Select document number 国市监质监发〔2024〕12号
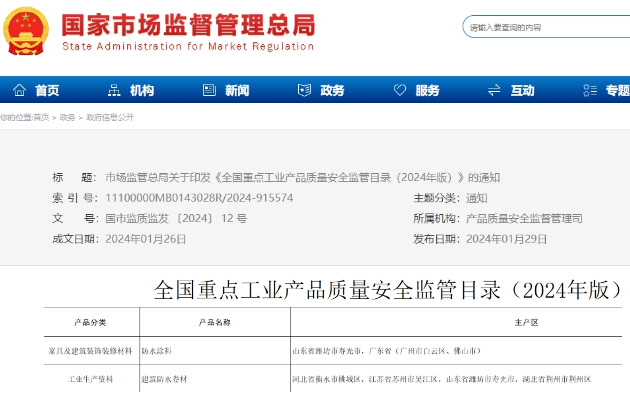The image size is (630, 394). click(176, 218)
